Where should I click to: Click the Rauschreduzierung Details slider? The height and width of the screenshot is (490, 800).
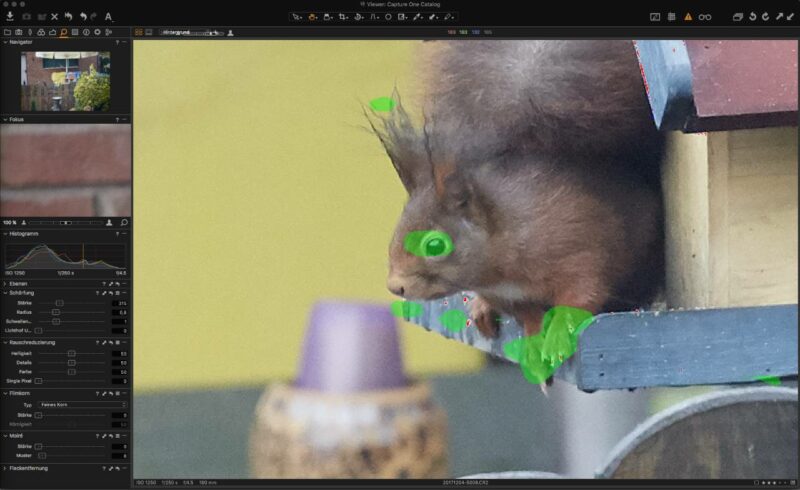(x=71, y=362)
